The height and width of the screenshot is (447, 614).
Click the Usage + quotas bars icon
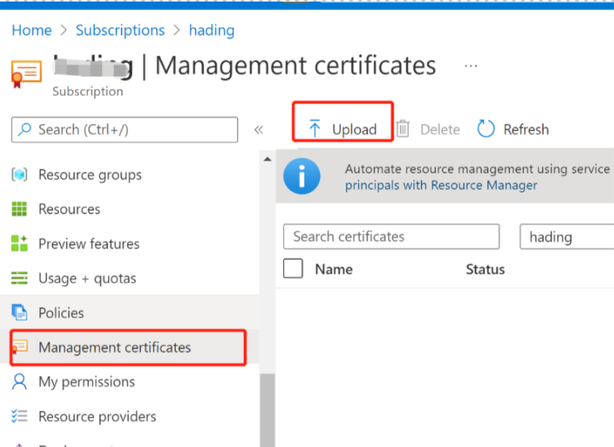pyautogui.click(x=19, y=278)
